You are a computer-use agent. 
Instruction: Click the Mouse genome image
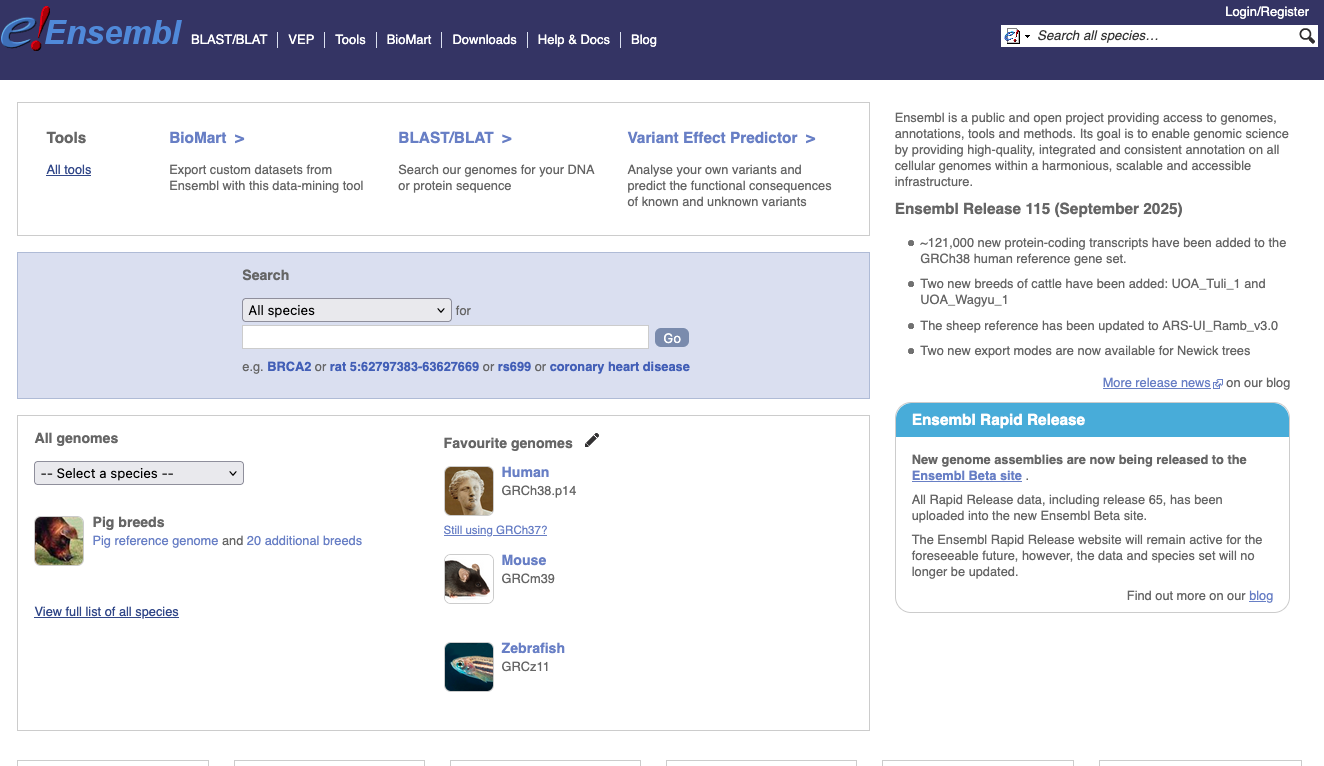tap(469, 579)
